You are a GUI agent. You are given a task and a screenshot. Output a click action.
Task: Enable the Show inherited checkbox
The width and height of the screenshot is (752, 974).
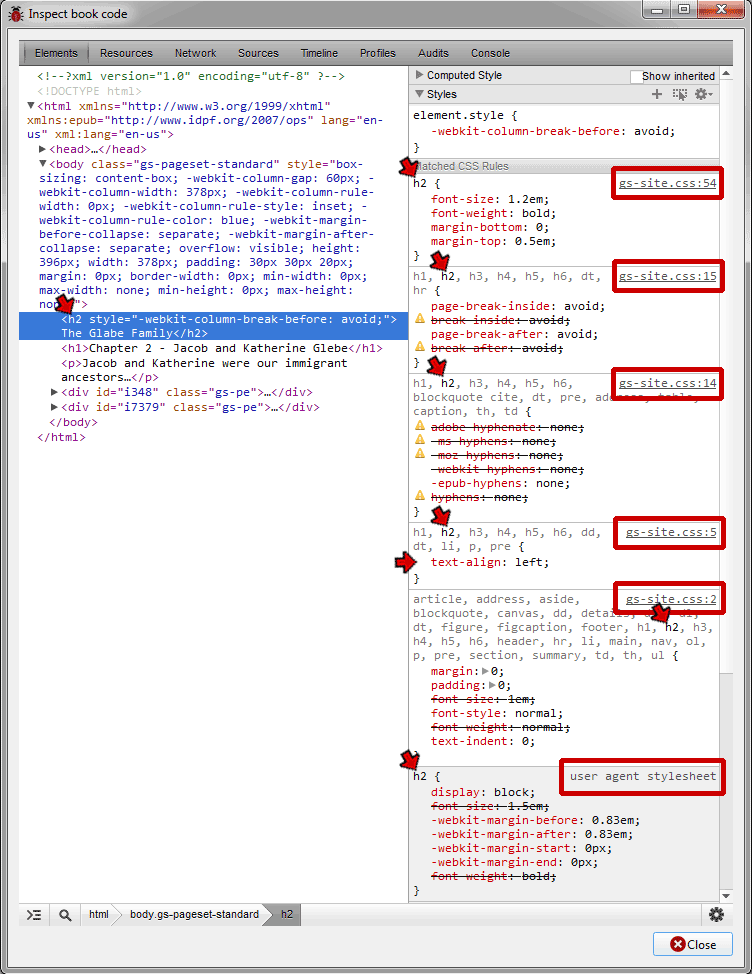point(636,76)
